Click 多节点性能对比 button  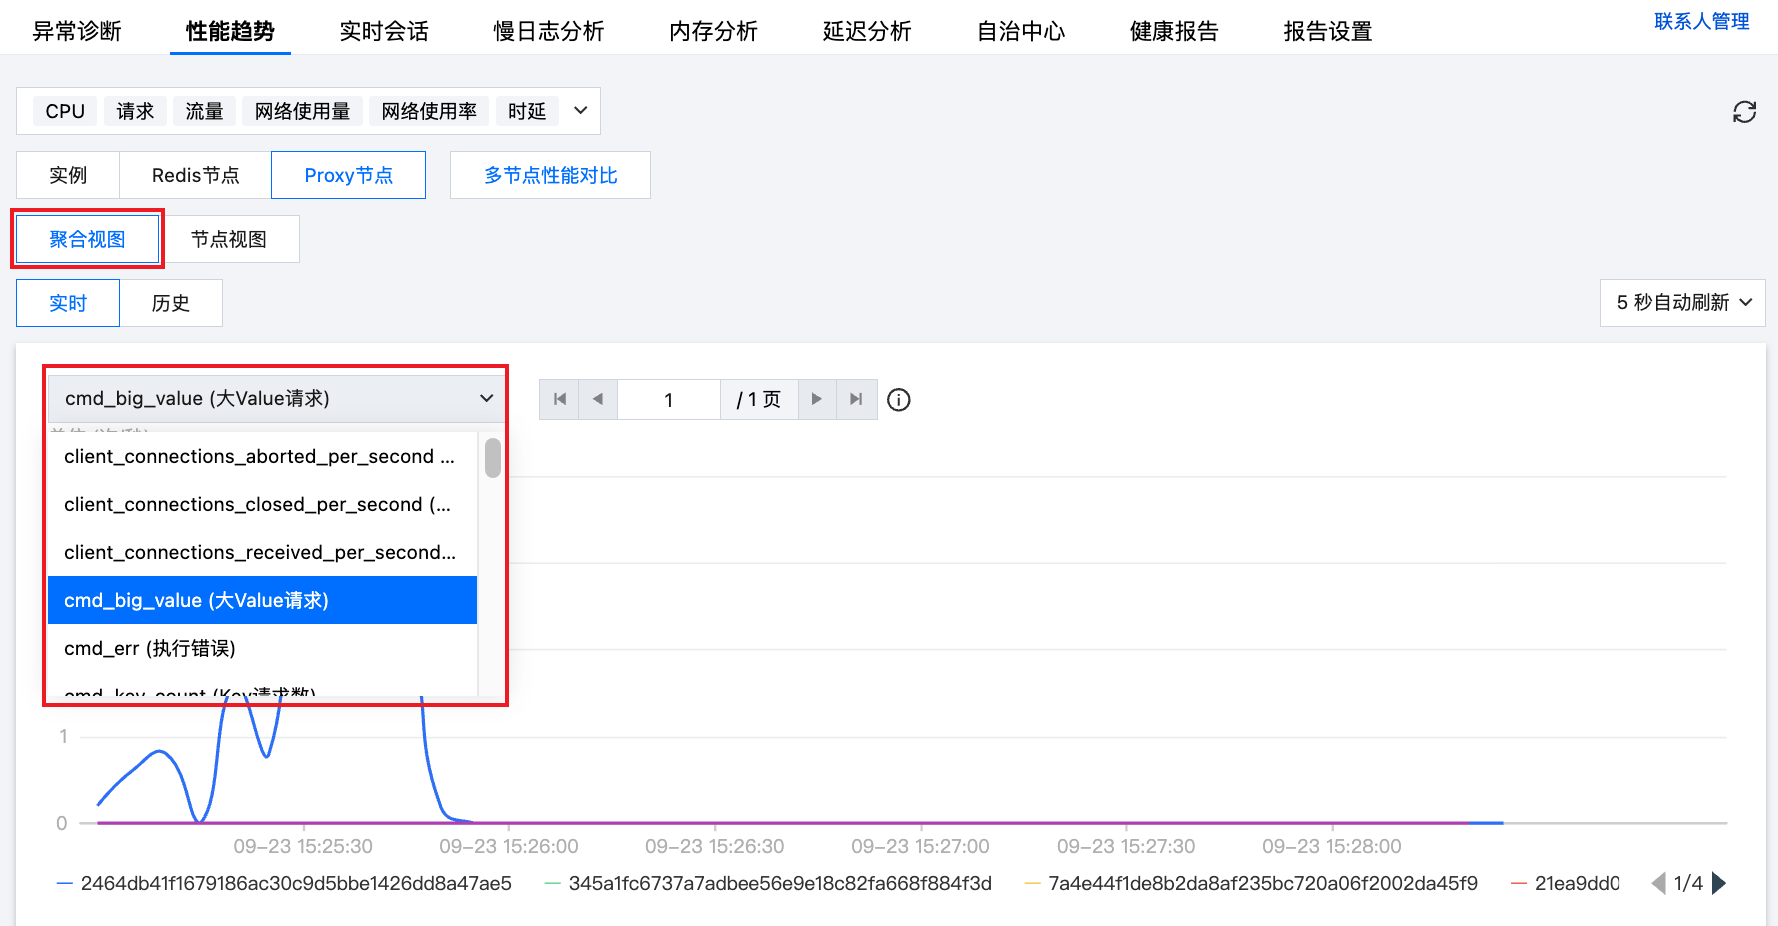coord(550,175)
